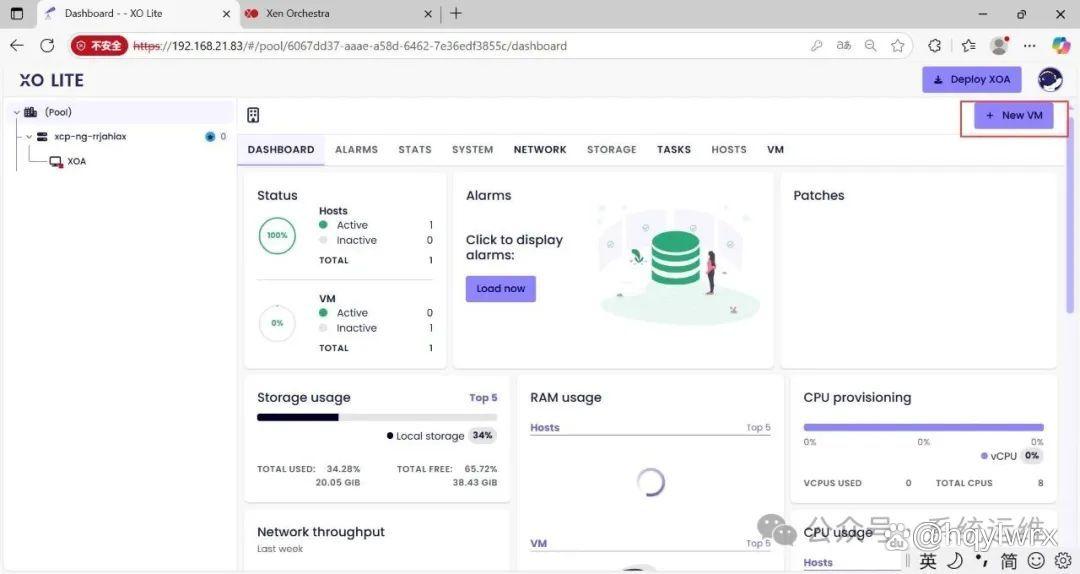The image size is (1080, 574).
Task: Switch to the Xen Orchestra browser tab
Action: pos(339,14)
